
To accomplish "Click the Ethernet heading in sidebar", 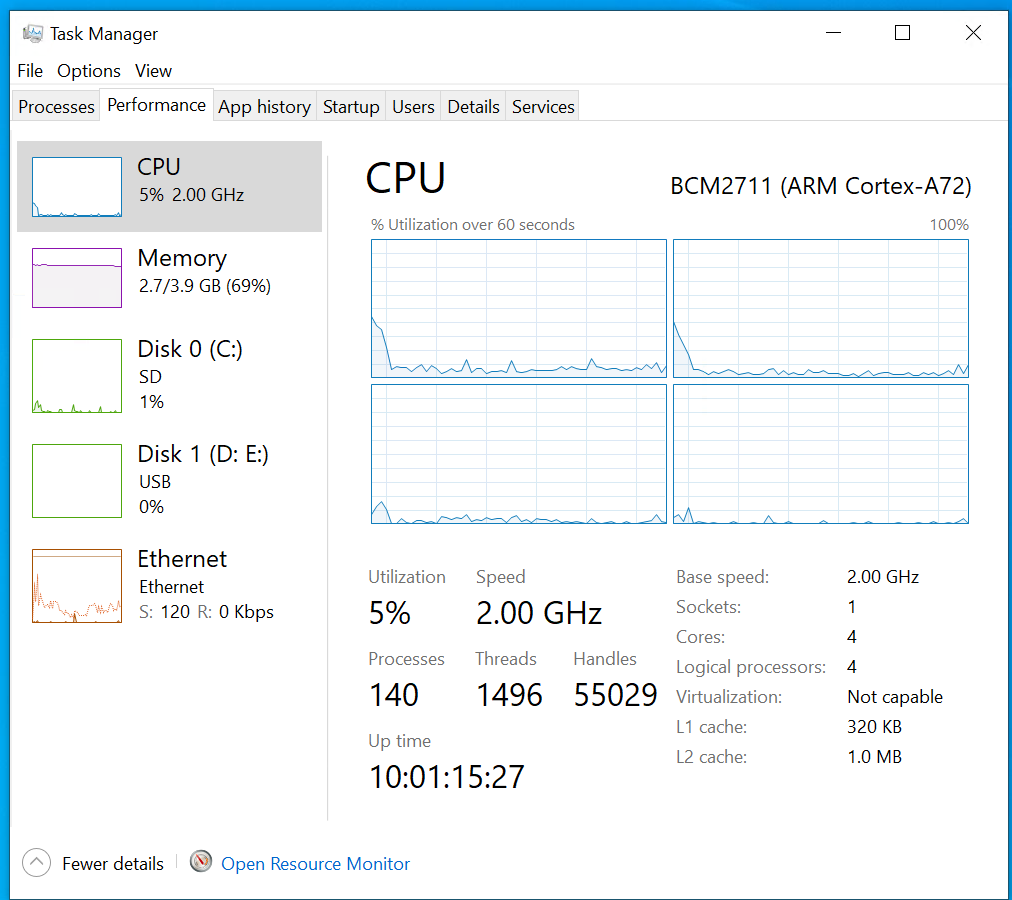I will tap(182, 559).
